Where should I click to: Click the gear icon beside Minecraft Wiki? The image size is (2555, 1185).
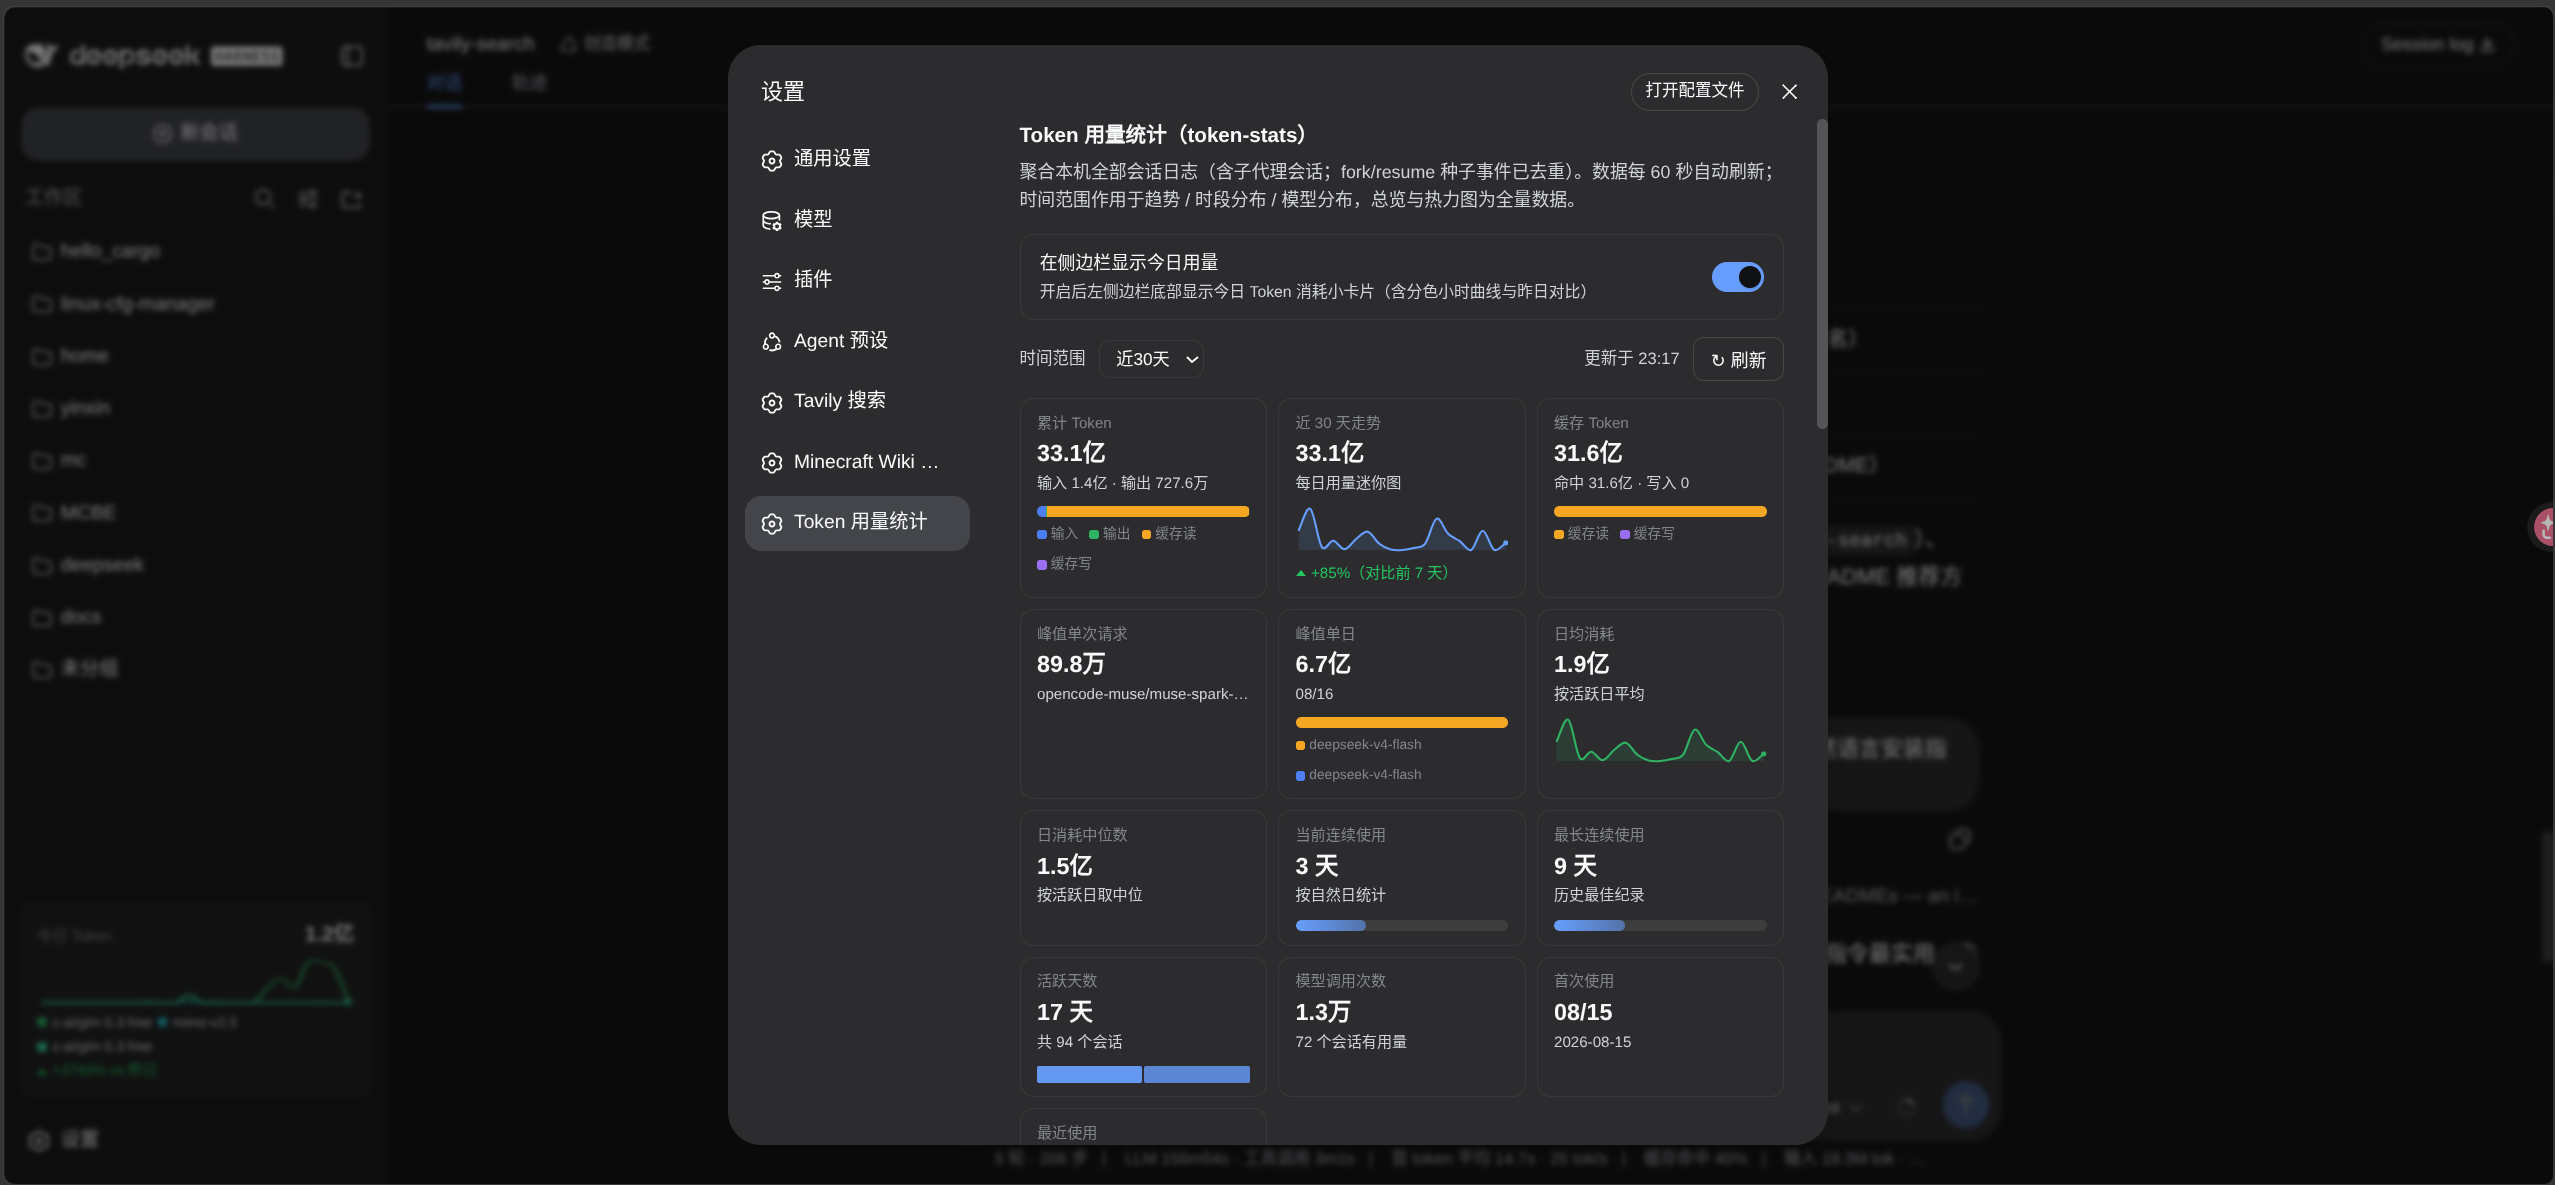point(771,463)
